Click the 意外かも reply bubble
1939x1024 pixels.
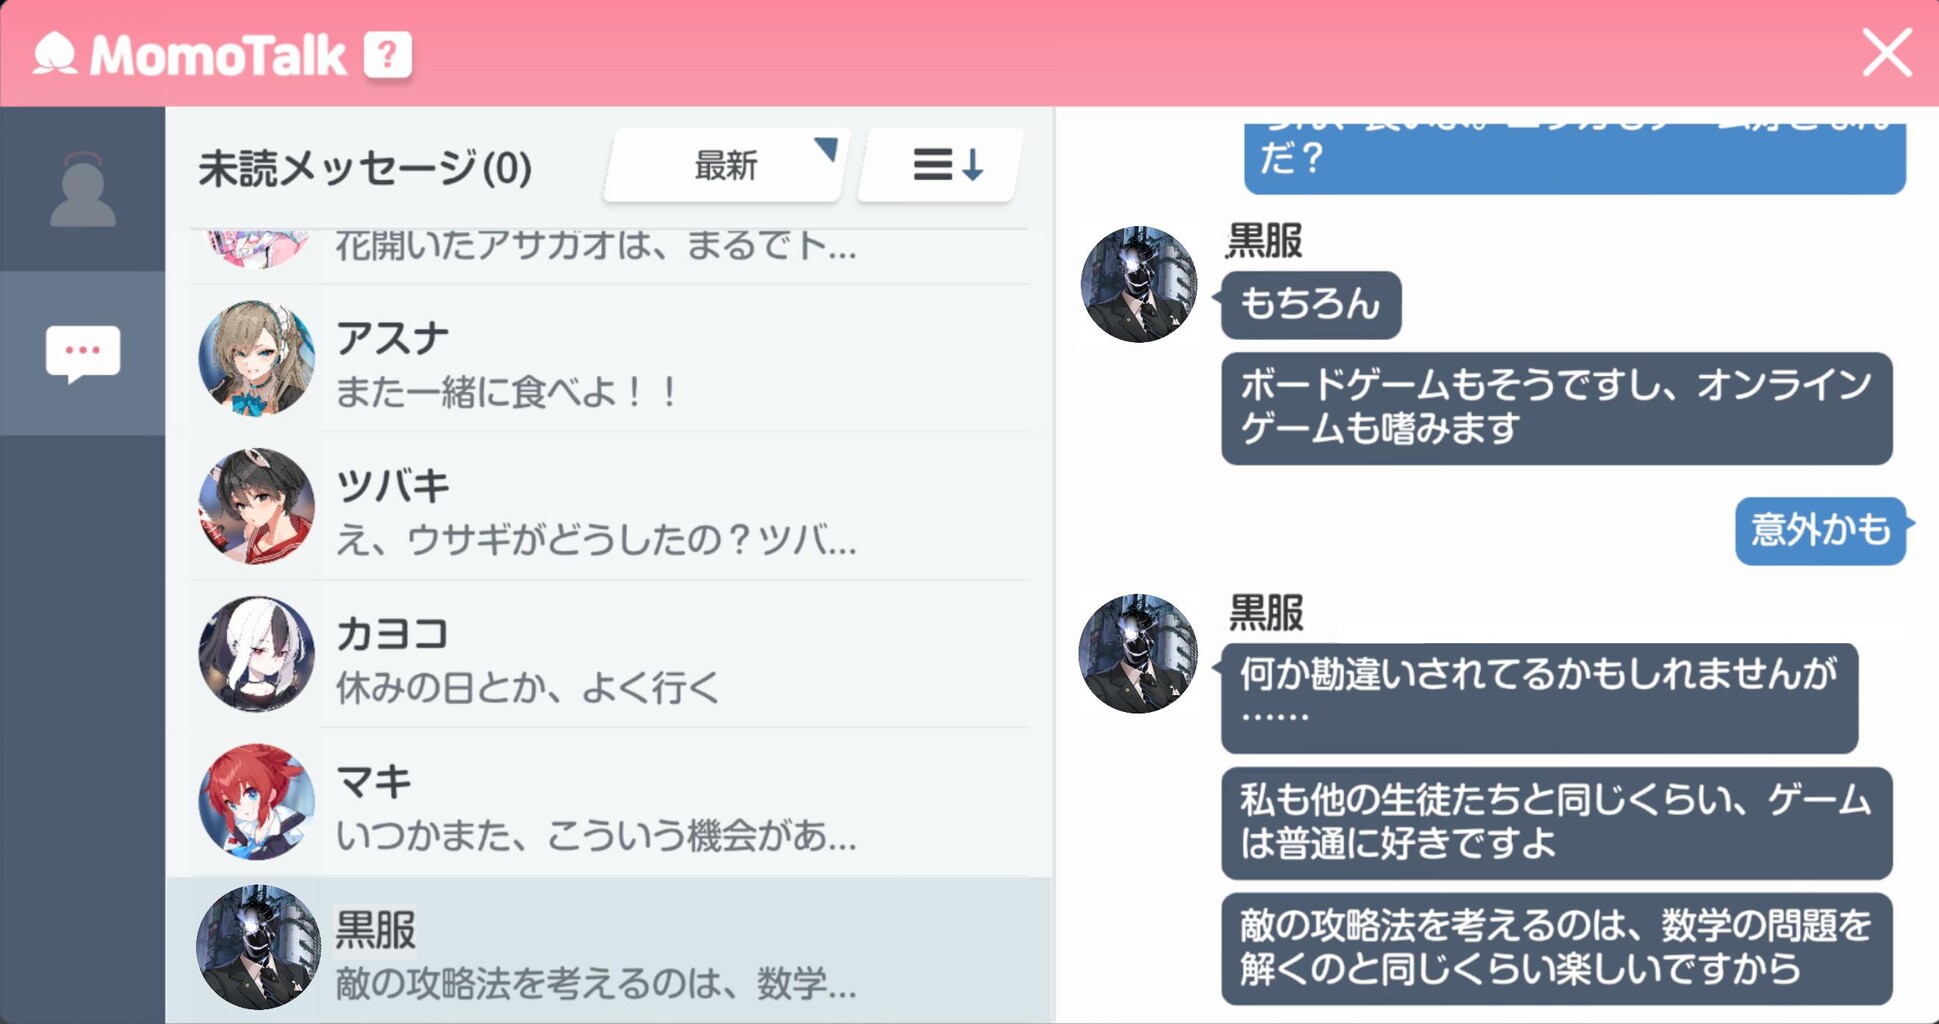click(1821, 530)
